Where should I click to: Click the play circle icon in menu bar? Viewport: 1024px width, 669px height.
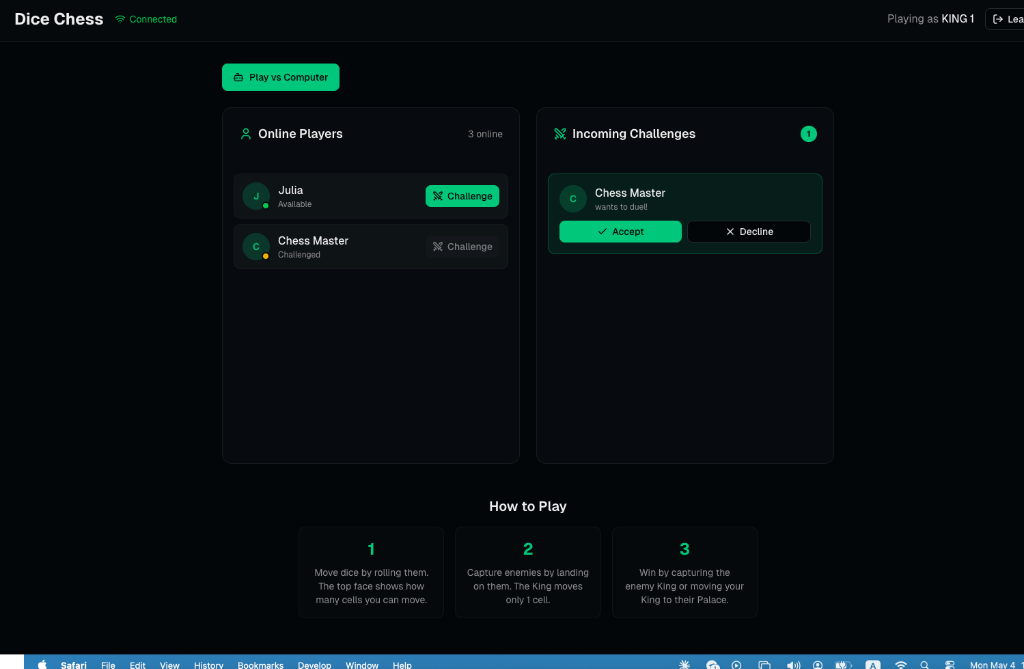click(x=736, y=665)
